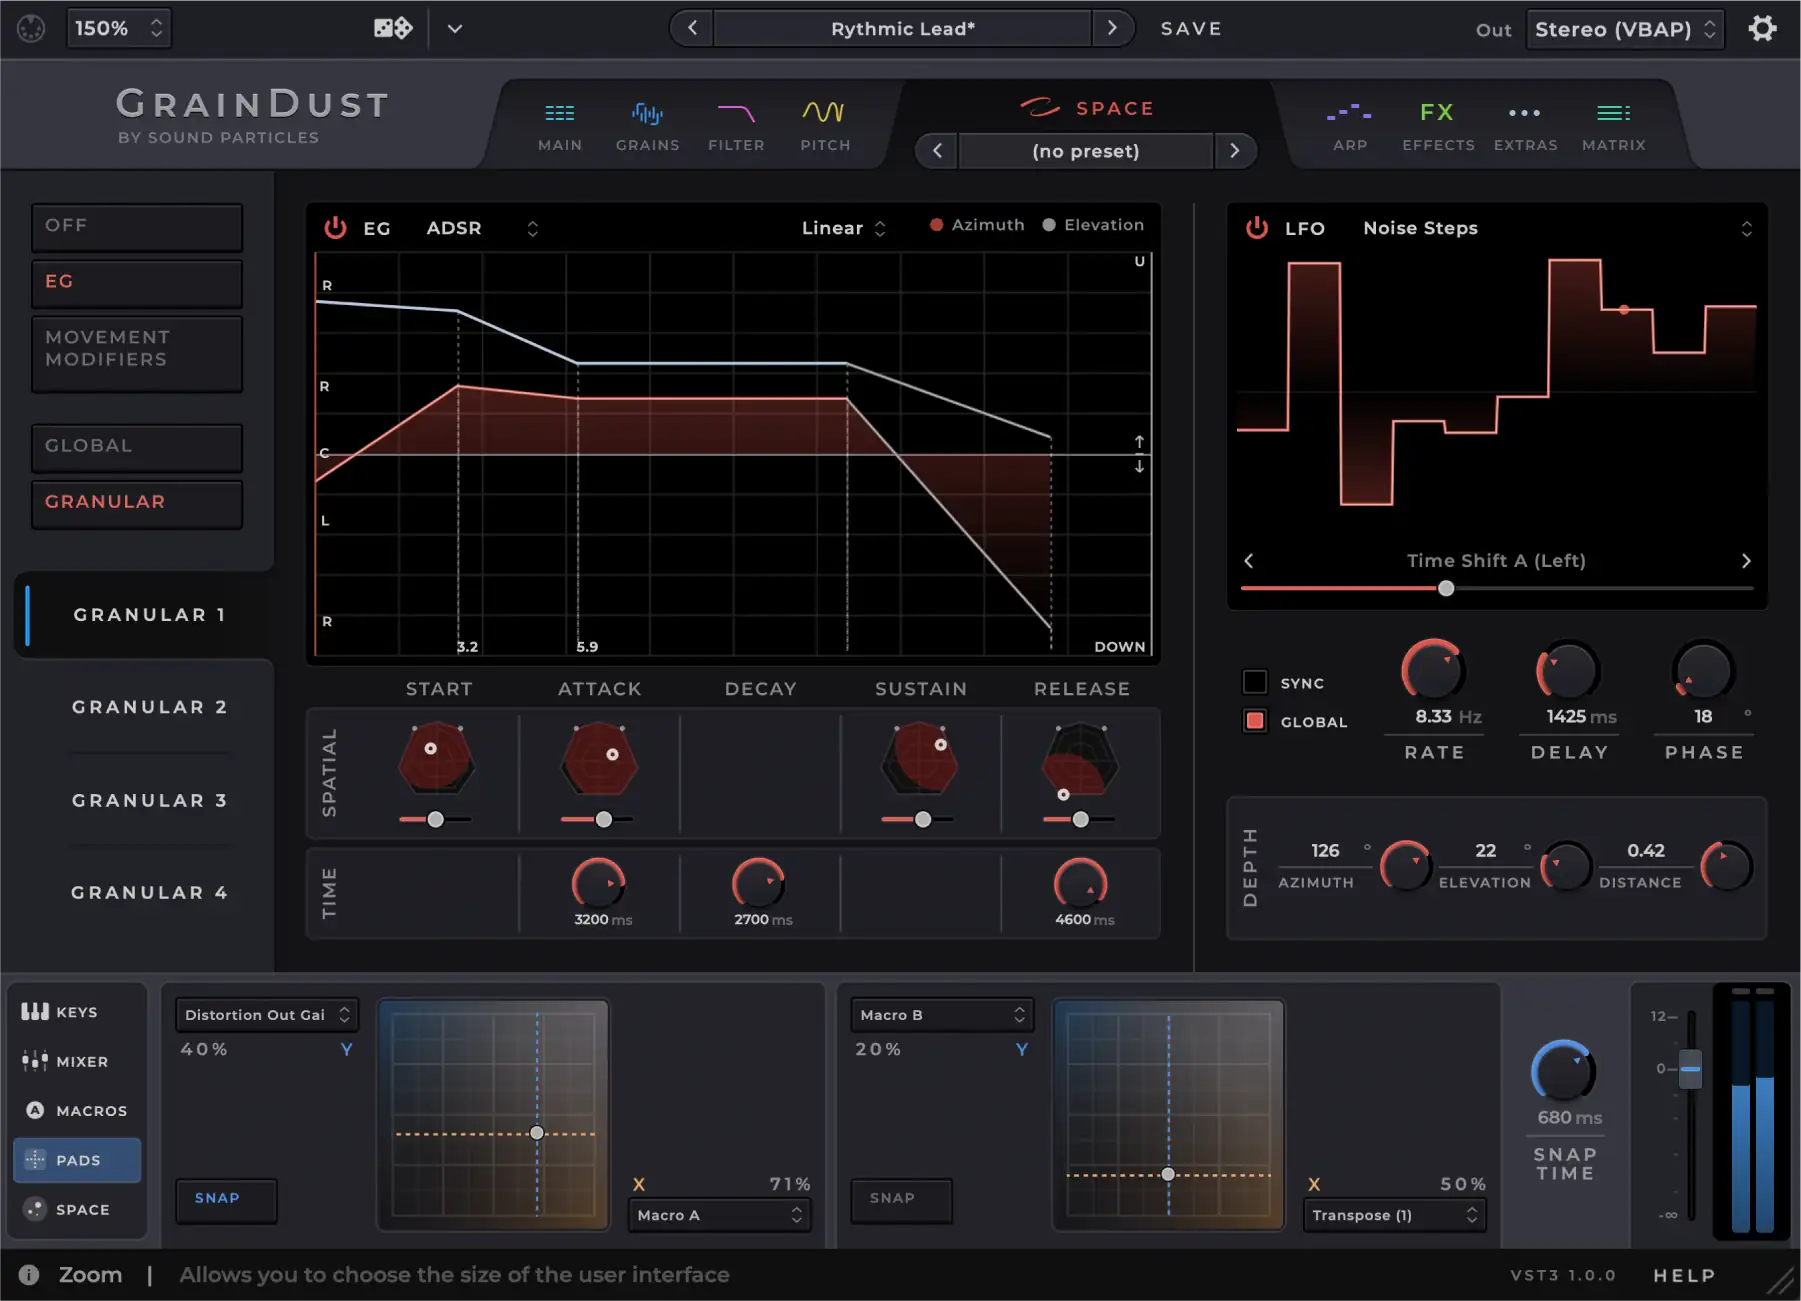Open the Filter section
Screen dimensions: 1801x1301
click(x=736, y=124)
